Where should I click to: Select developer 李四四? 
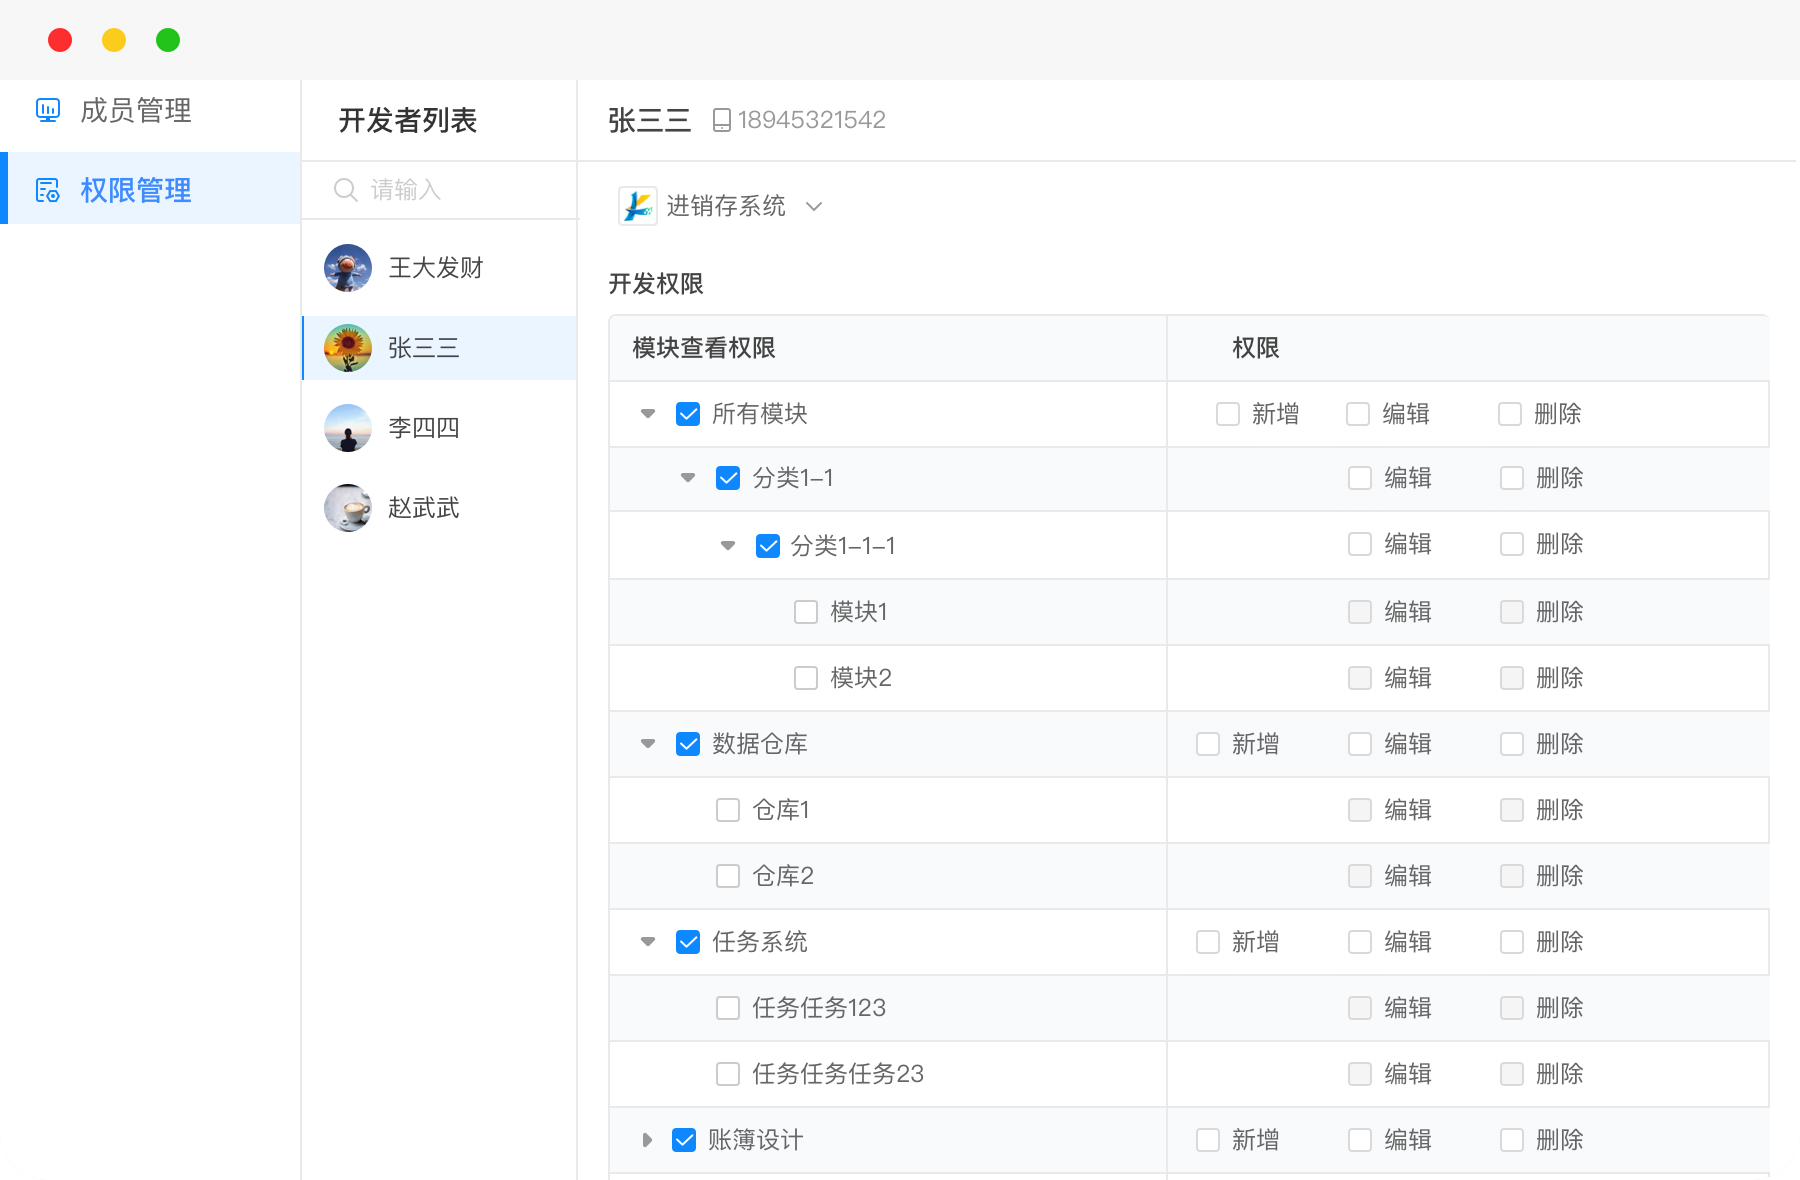[x=440, y=428]
